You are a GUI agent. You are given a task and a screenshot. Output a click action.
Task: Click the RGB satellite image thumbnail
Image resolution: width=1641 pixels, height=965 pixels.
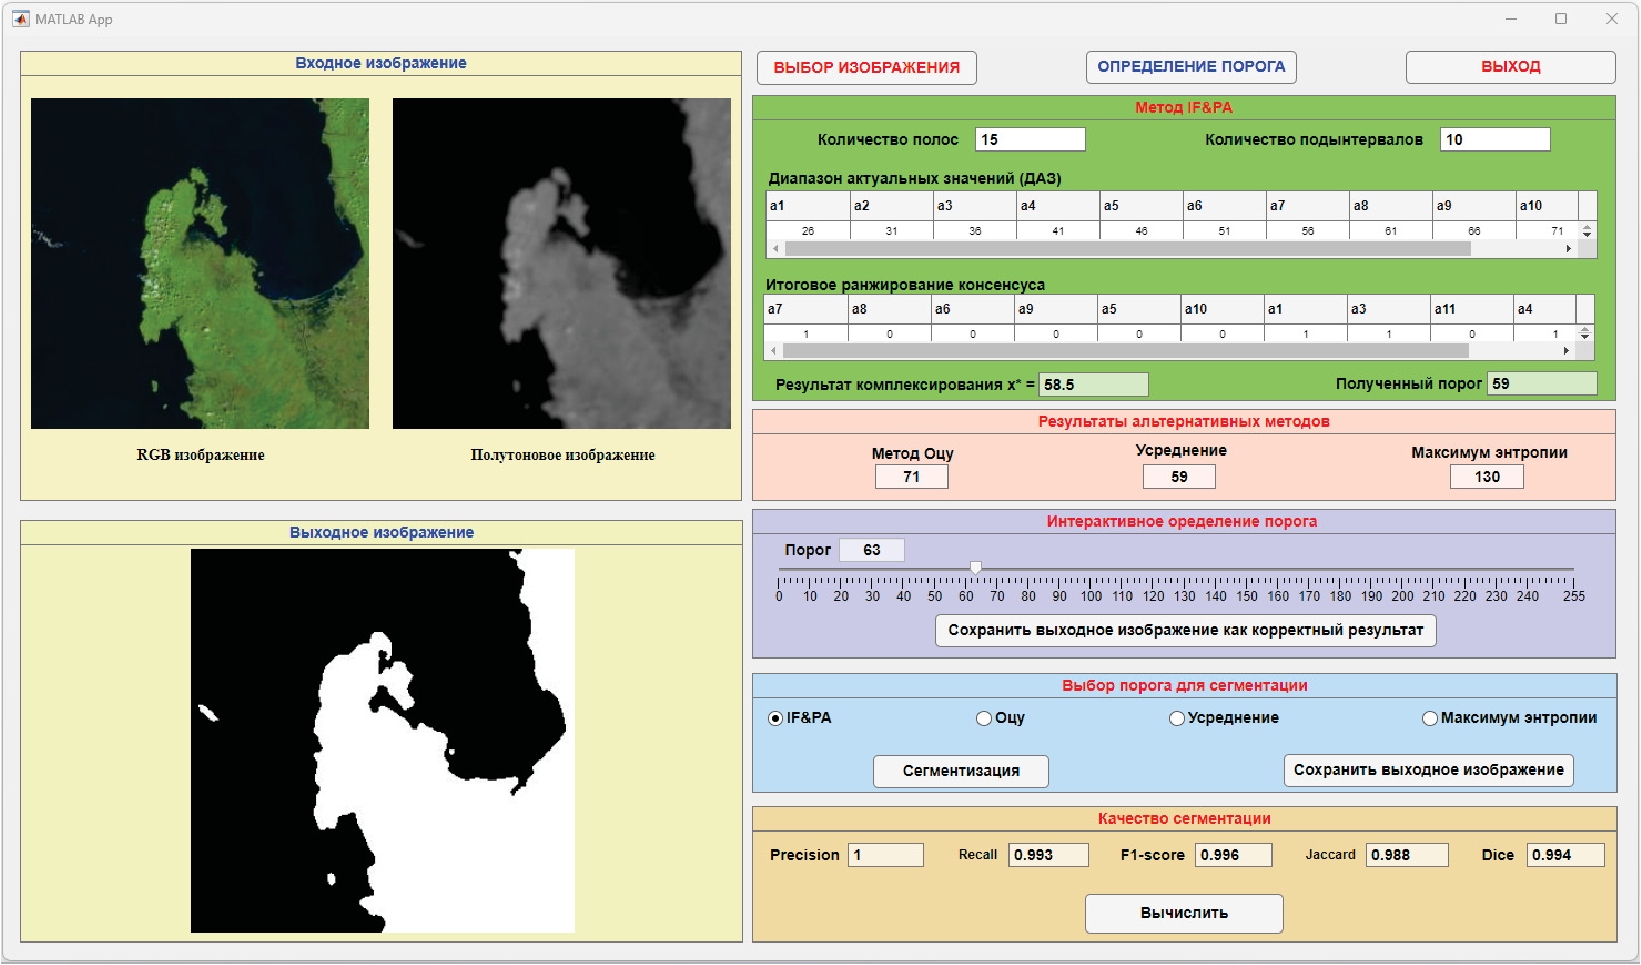(x=200, y=263)
